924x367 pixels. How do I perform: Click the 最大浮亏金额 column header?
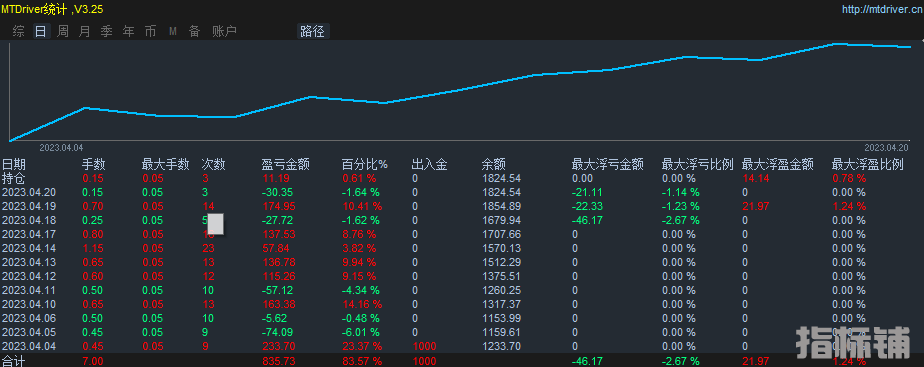(x=608, y=164)
